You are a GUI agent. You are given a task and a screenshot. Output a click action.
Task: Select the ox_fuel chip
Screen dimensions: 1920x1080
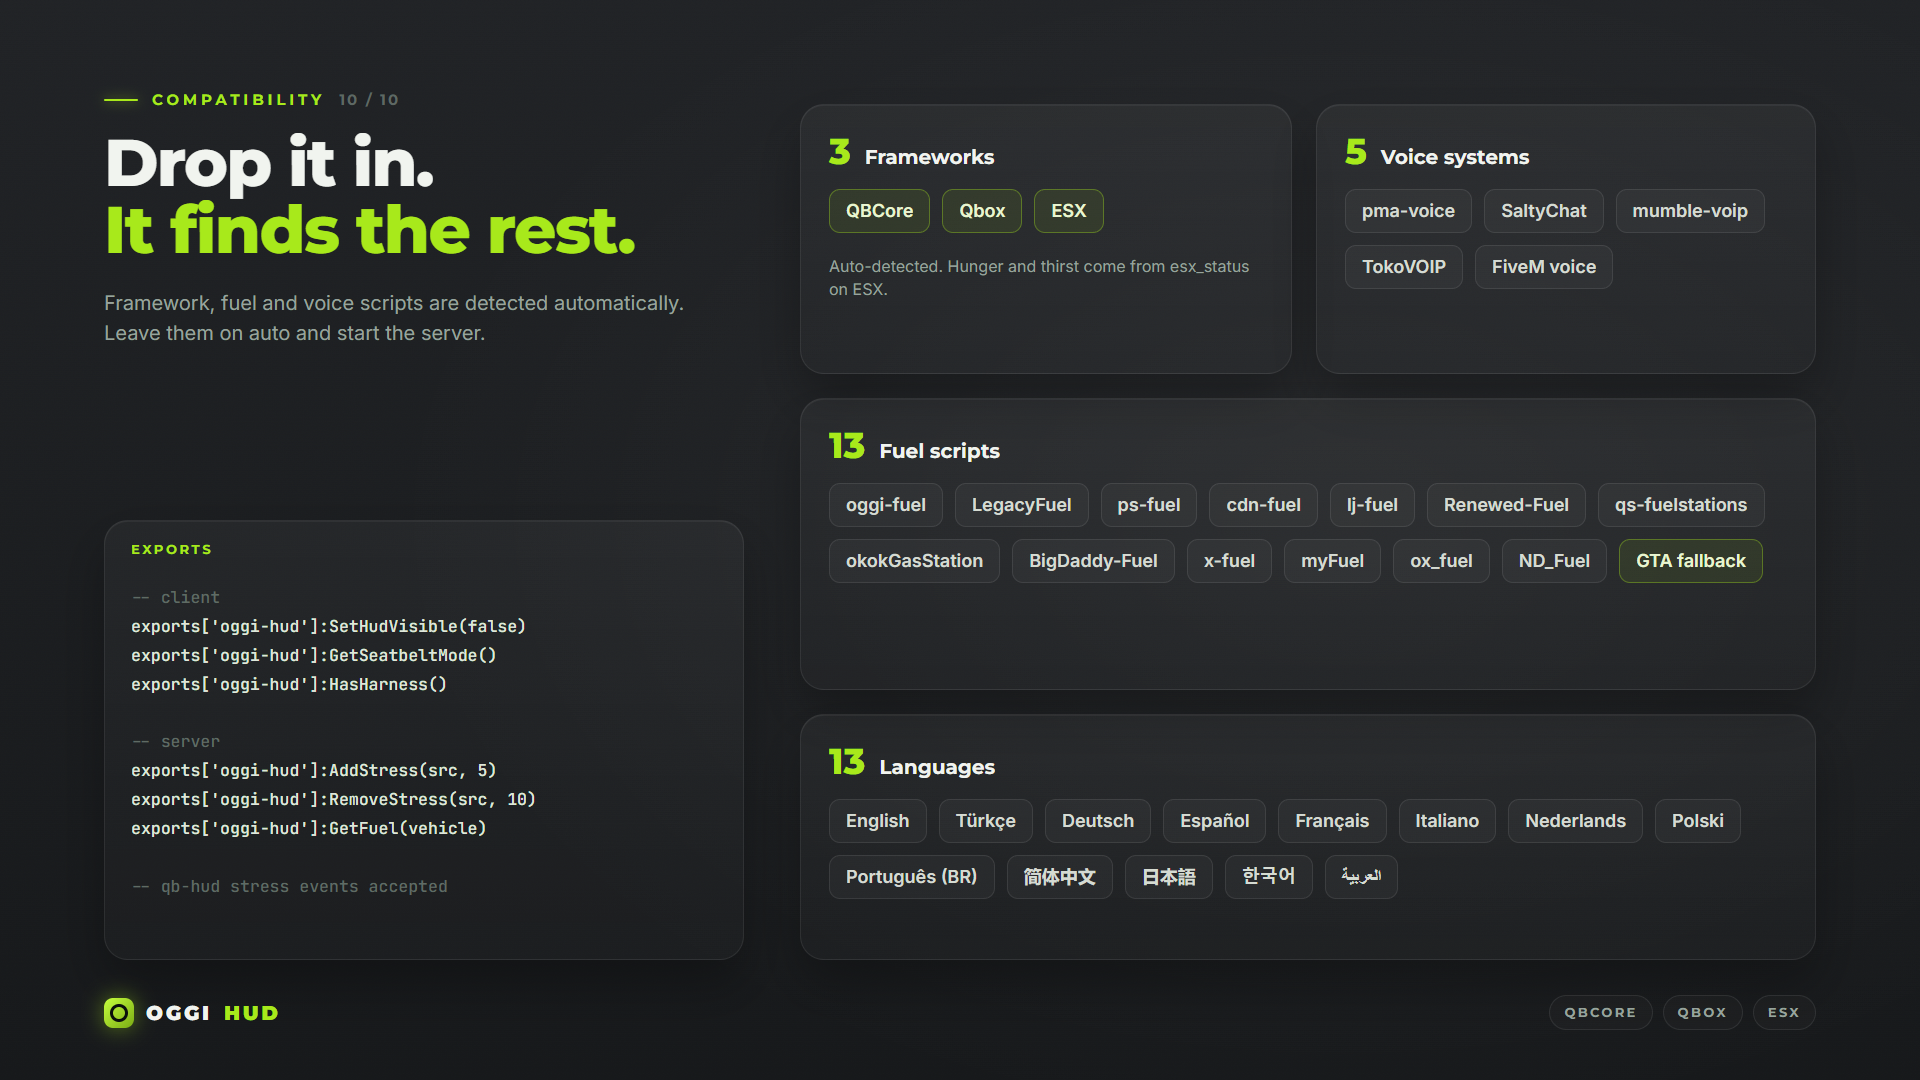click(x=1441, y=561)
